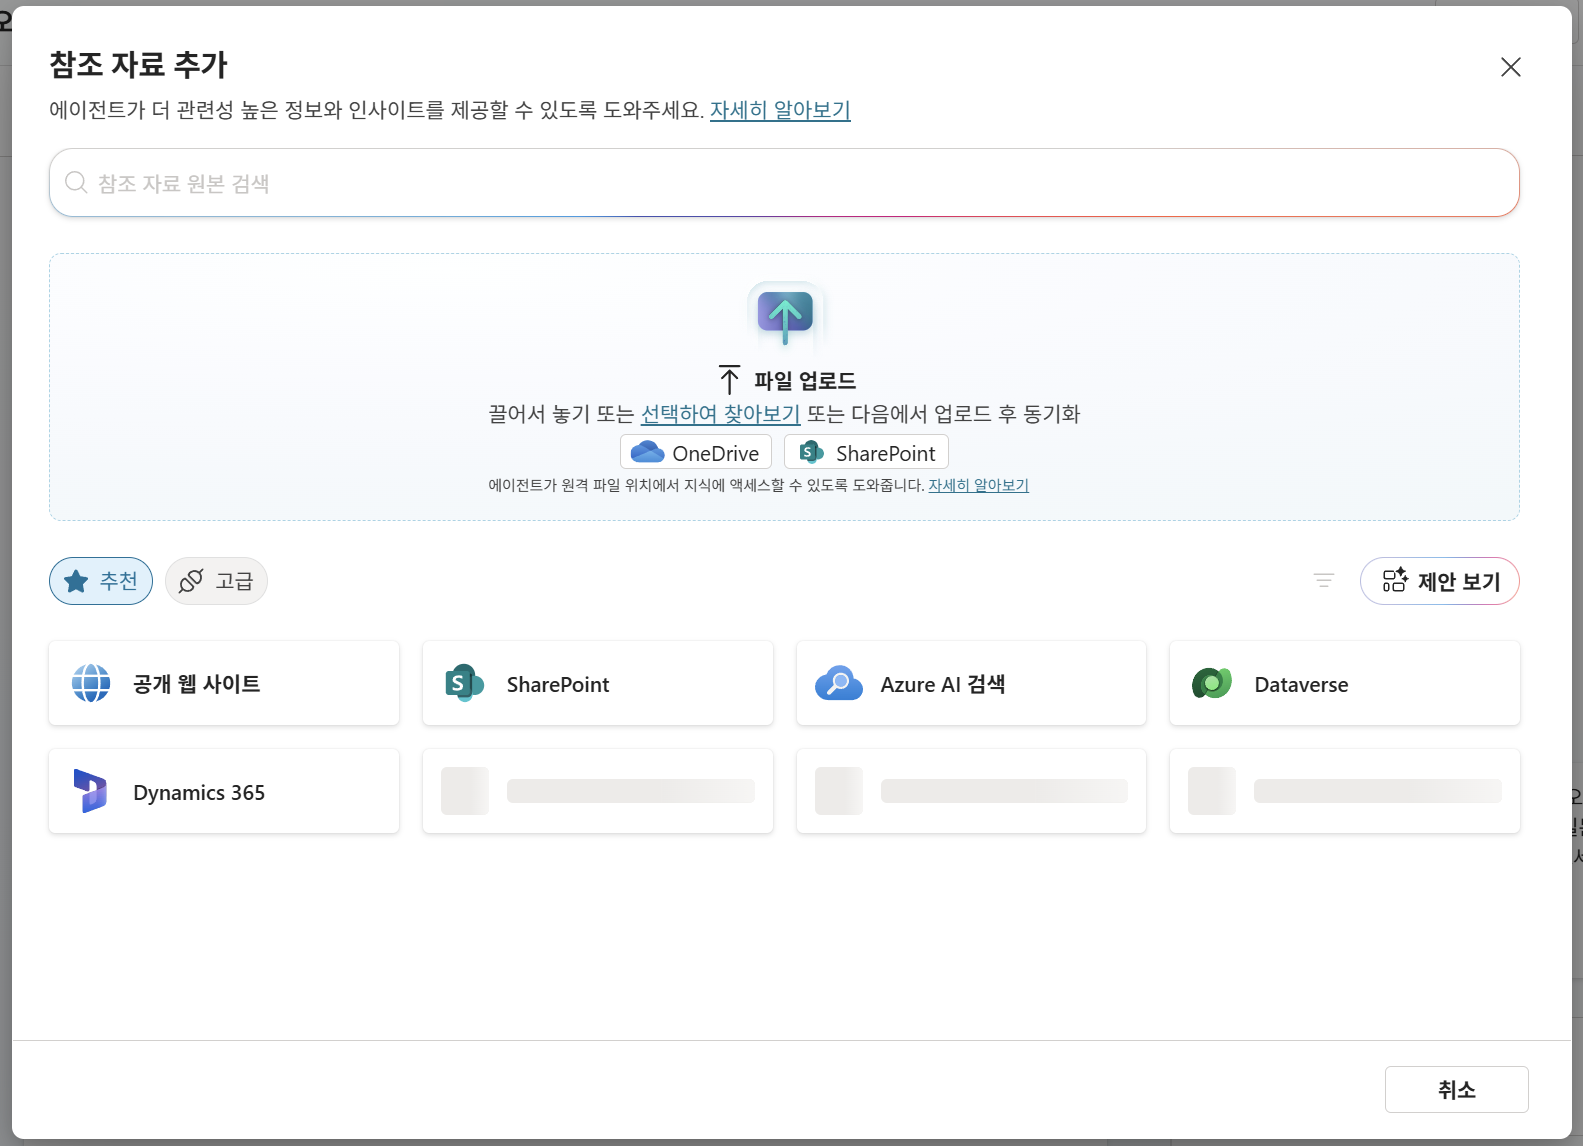Open the 제안 보기 button
The height and width of the screenshot is (1146, 1583).
click(1439, 581)
